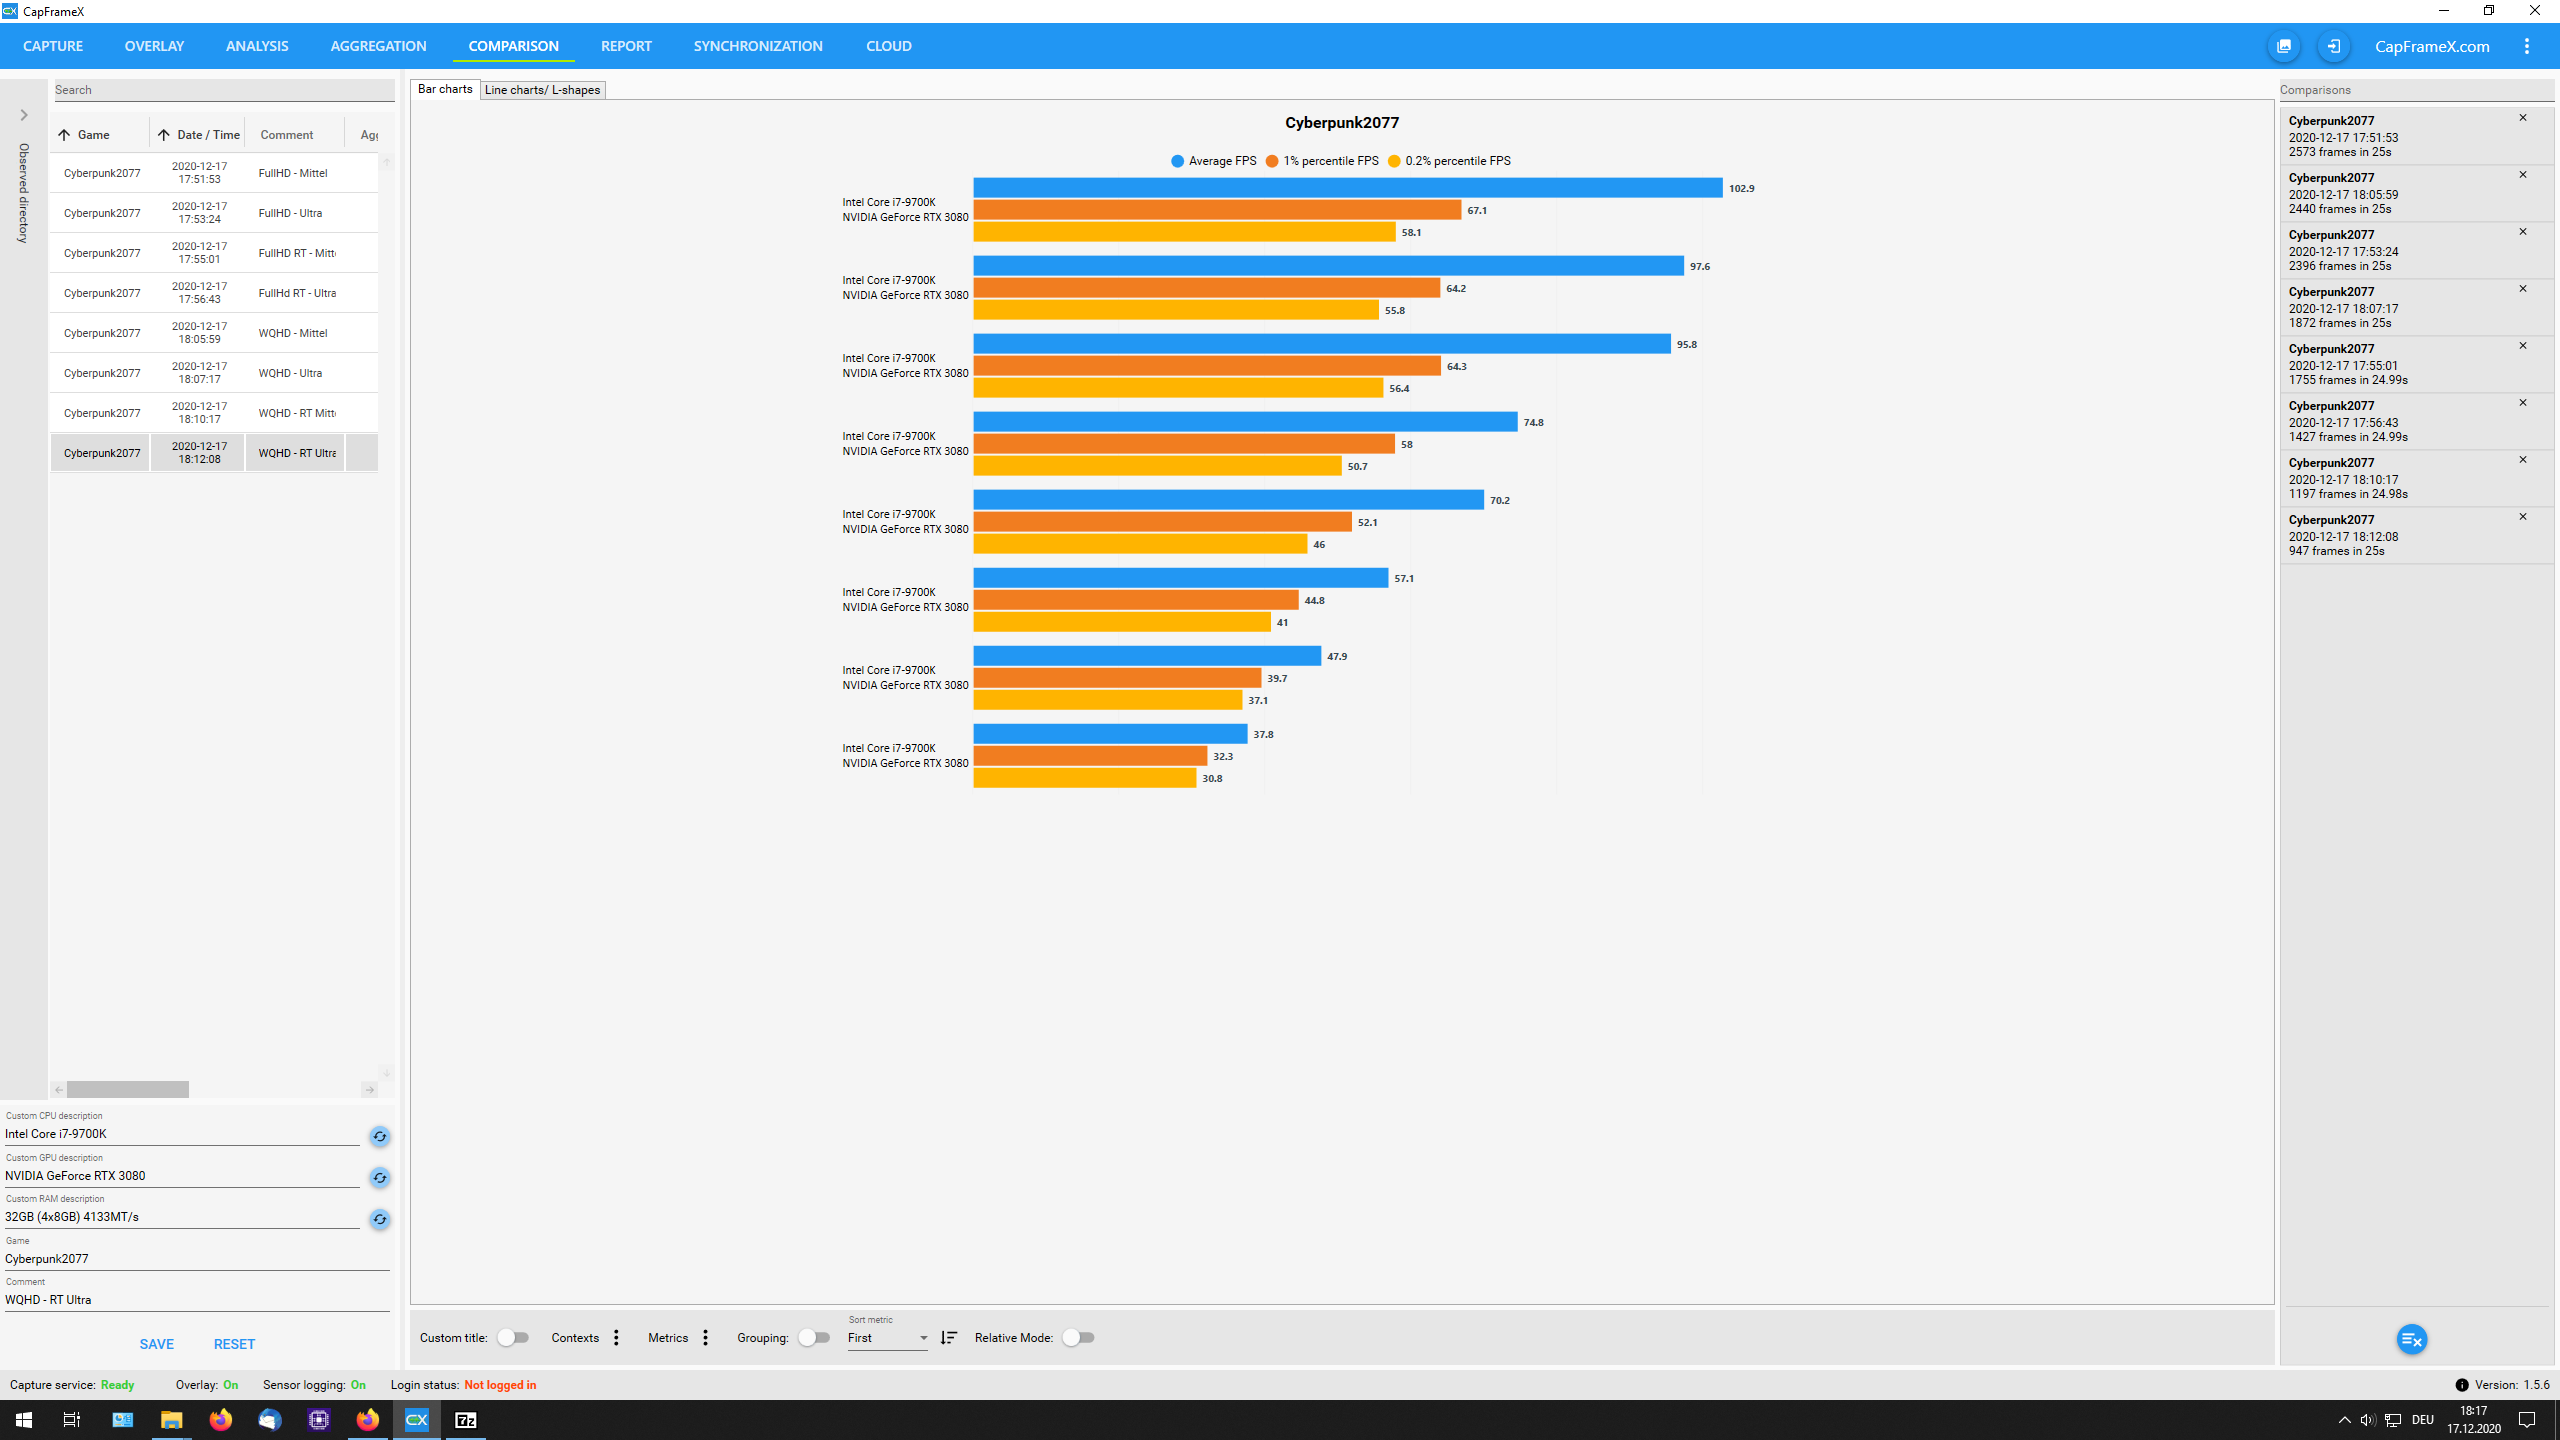Viewport: 2560px width, 1440px height.
Task: Toggle the sort order icon beside Sort metric
Action: (x=948, y=1338)
